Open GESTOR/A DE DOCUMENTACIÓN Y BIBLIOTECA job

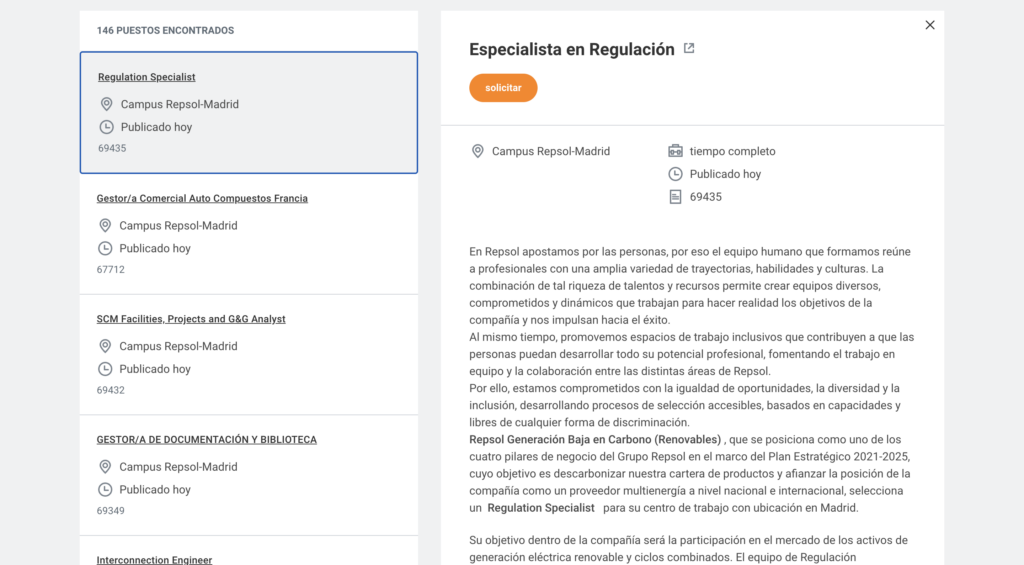[206, 440]
